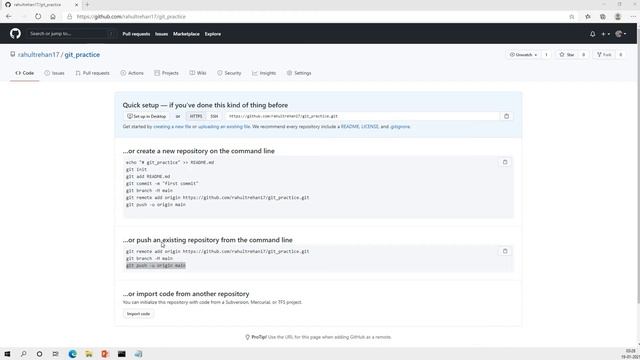
Task: Open the .gitignore link
Action: (x=400, y=127)
